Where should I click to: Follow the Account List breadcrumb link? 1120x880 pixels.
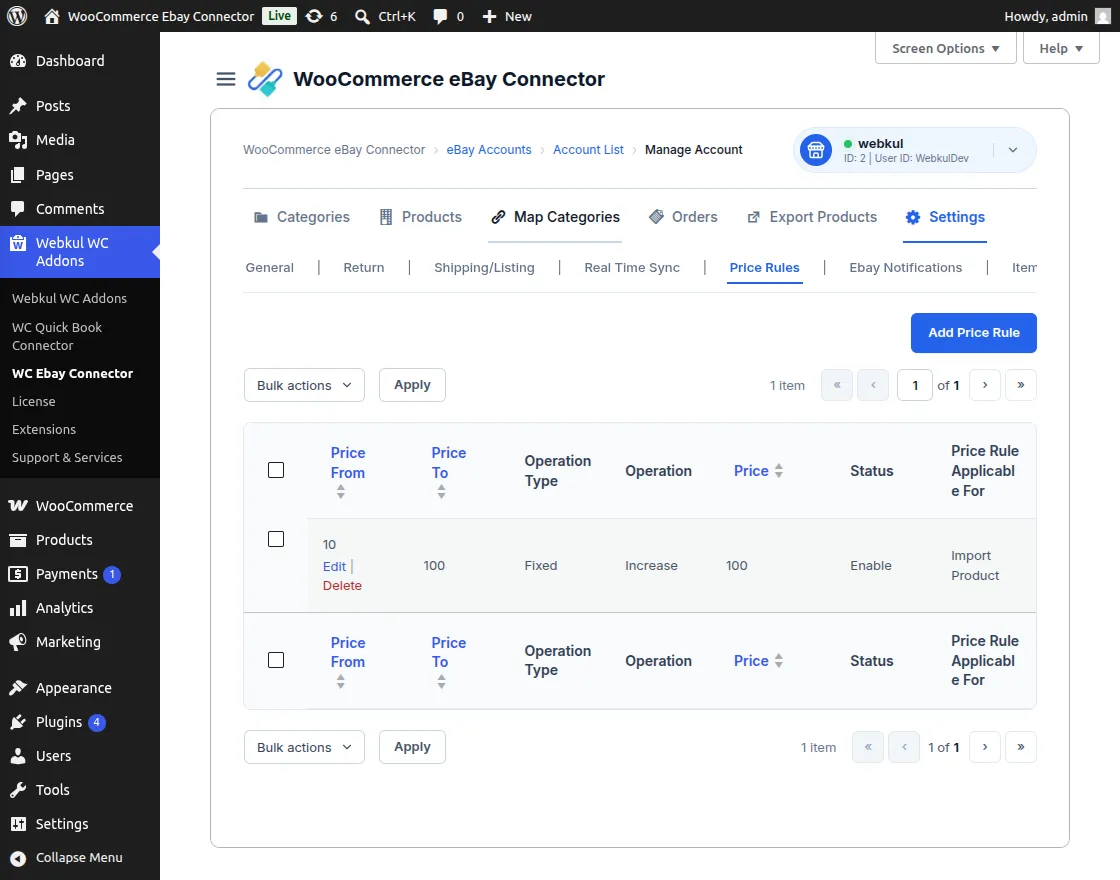pos(588,150)
